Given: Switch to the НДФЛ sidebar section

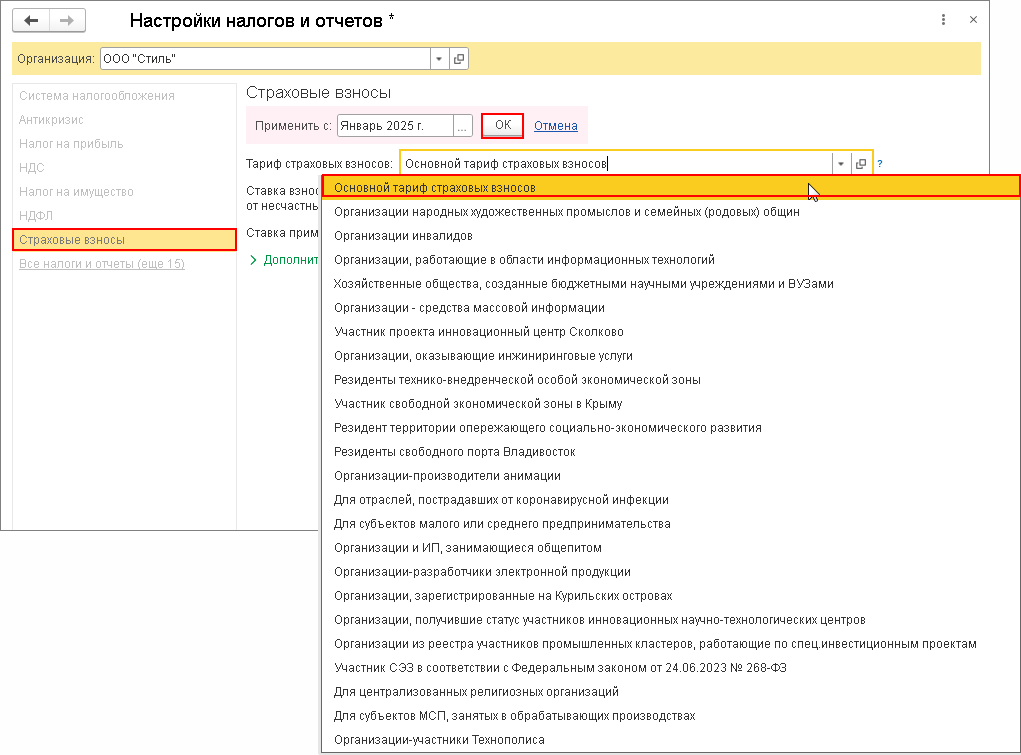Looking at the screenshot, I should [36, 216].
